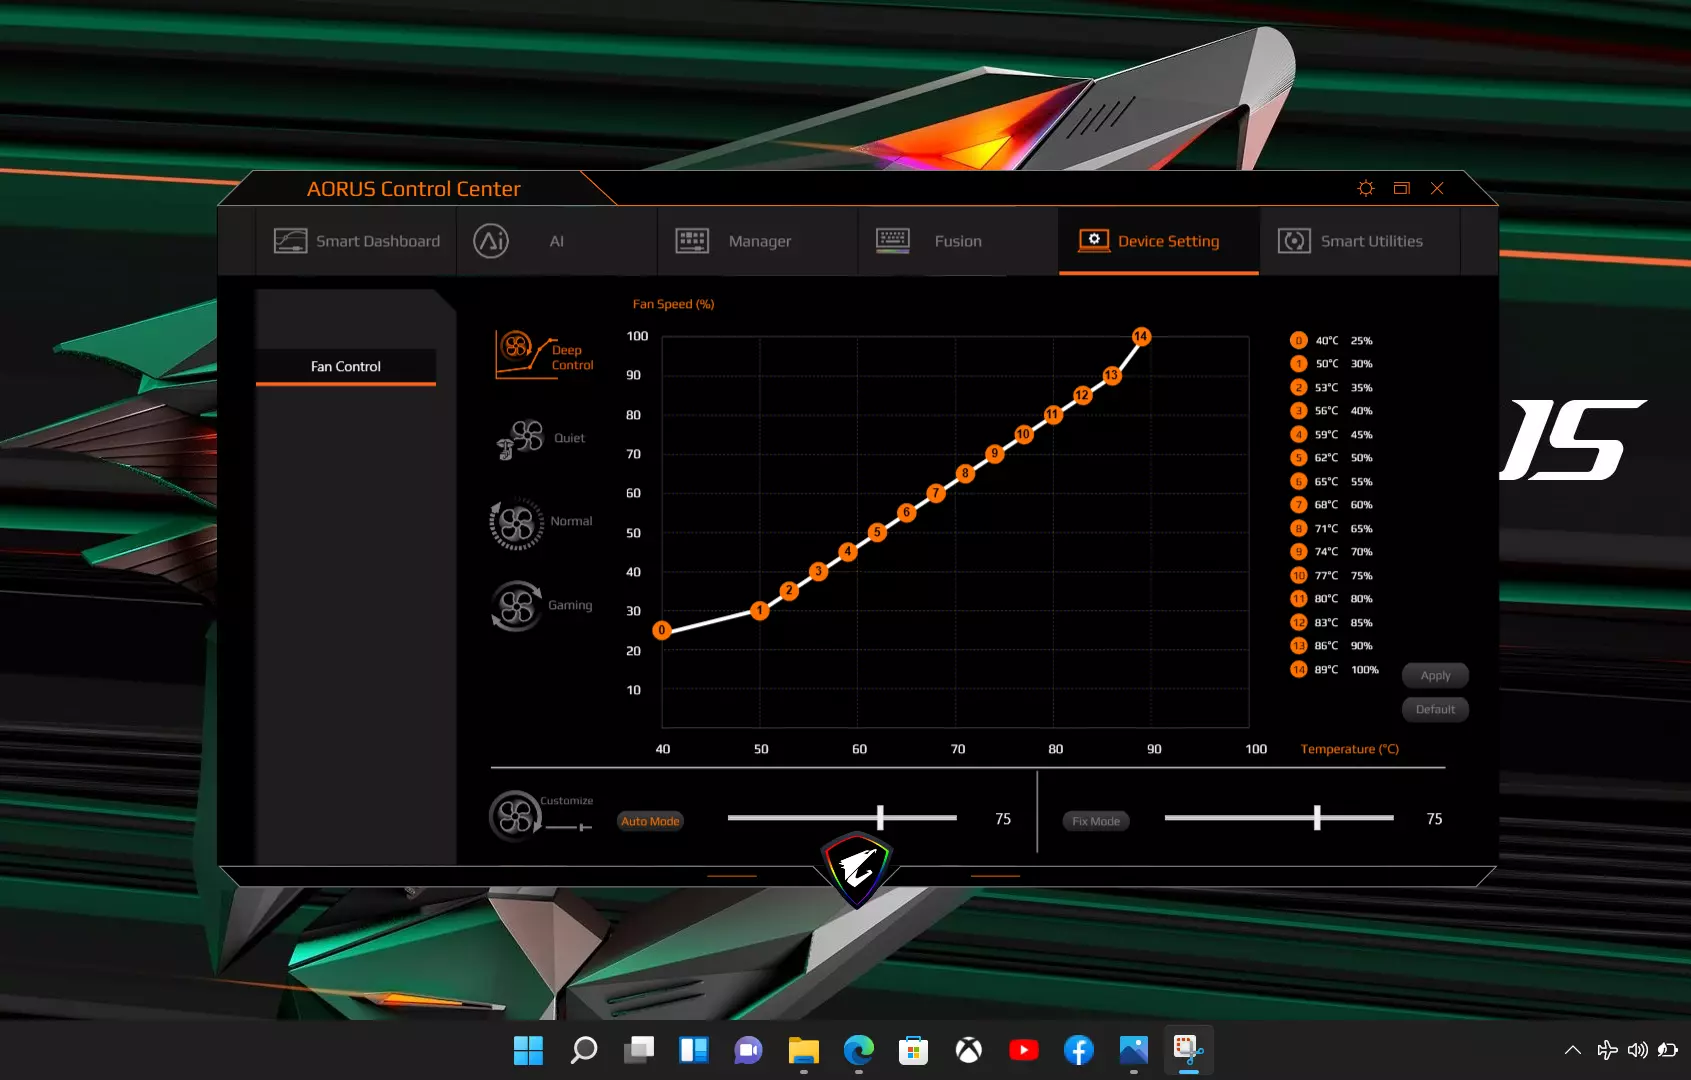Click the Customize fan icon

[516, 816]
